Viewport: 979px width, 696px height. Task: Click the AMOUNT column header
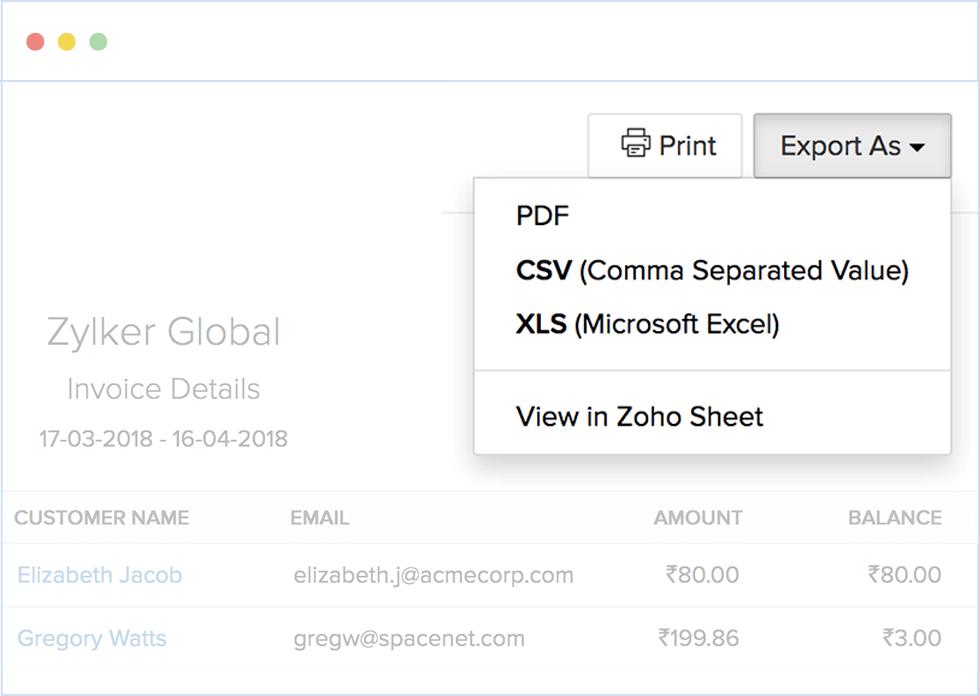pos(697,518)
